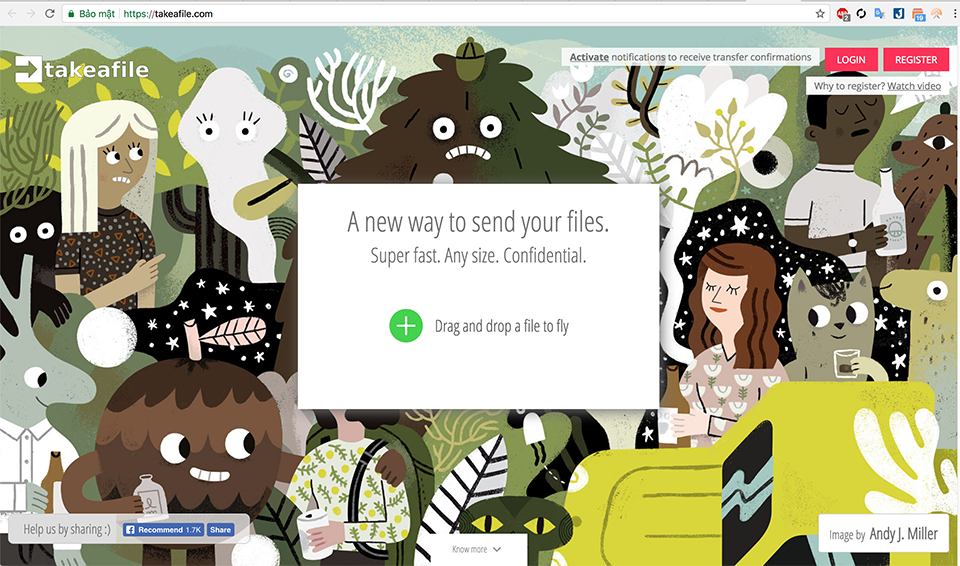The width and height of the screenshot is (960, 566).
Task: Click the REGISTER button
Action: point(916,59)
